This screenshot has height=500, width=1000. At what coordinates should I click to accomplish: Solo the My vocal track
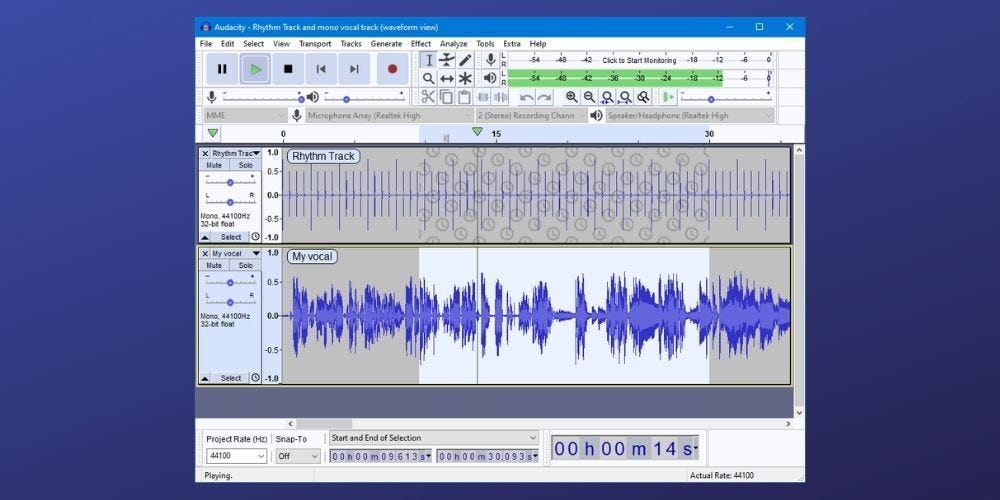[246, 265]
